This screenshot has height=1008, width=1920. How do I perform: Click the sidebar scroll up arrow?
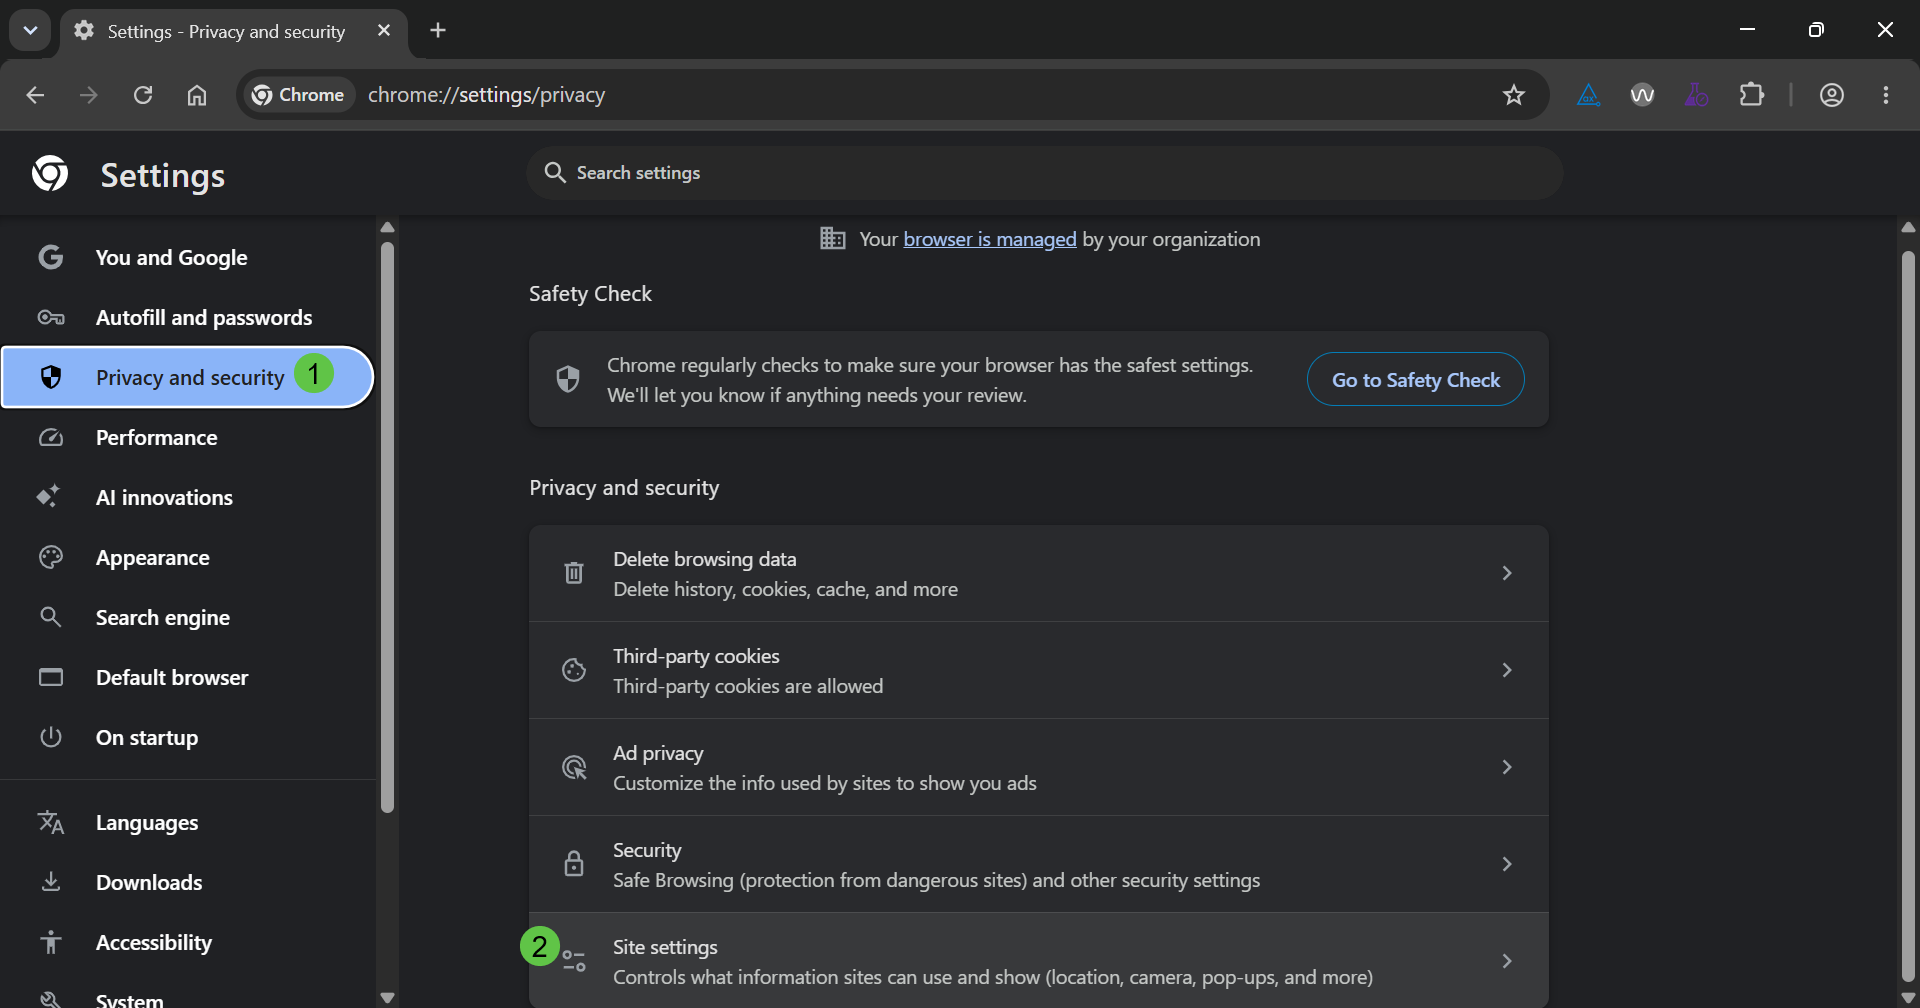pos(388,228)
